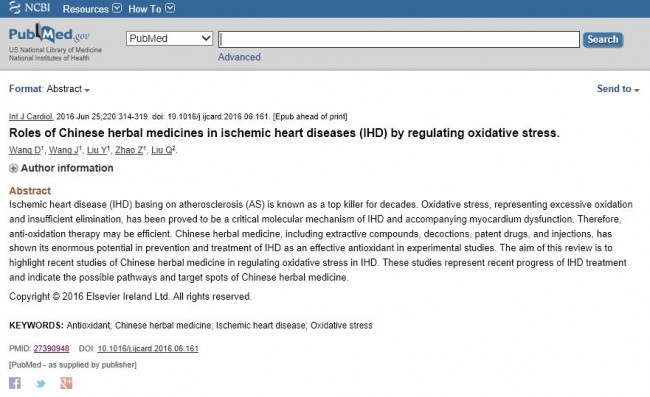Open author Wang J link
The height and width of the screenshot is (397, 650).
63,150
